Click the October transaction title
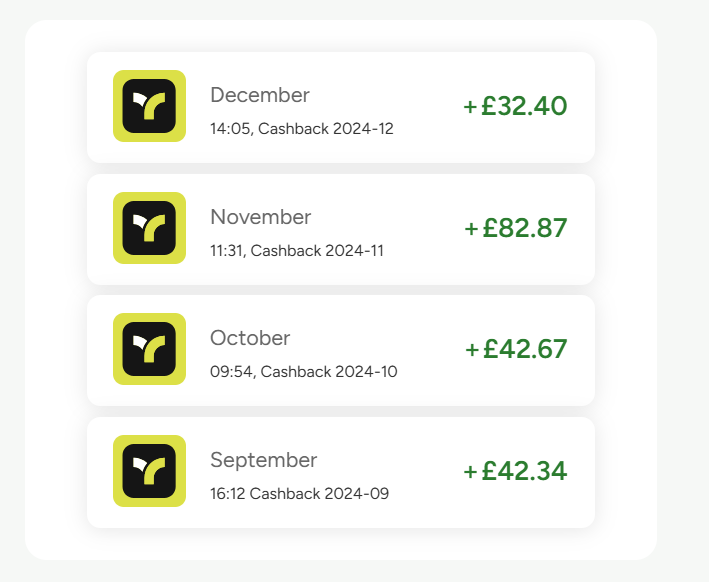Screen dimensions: 709x582 pos(250,338)
